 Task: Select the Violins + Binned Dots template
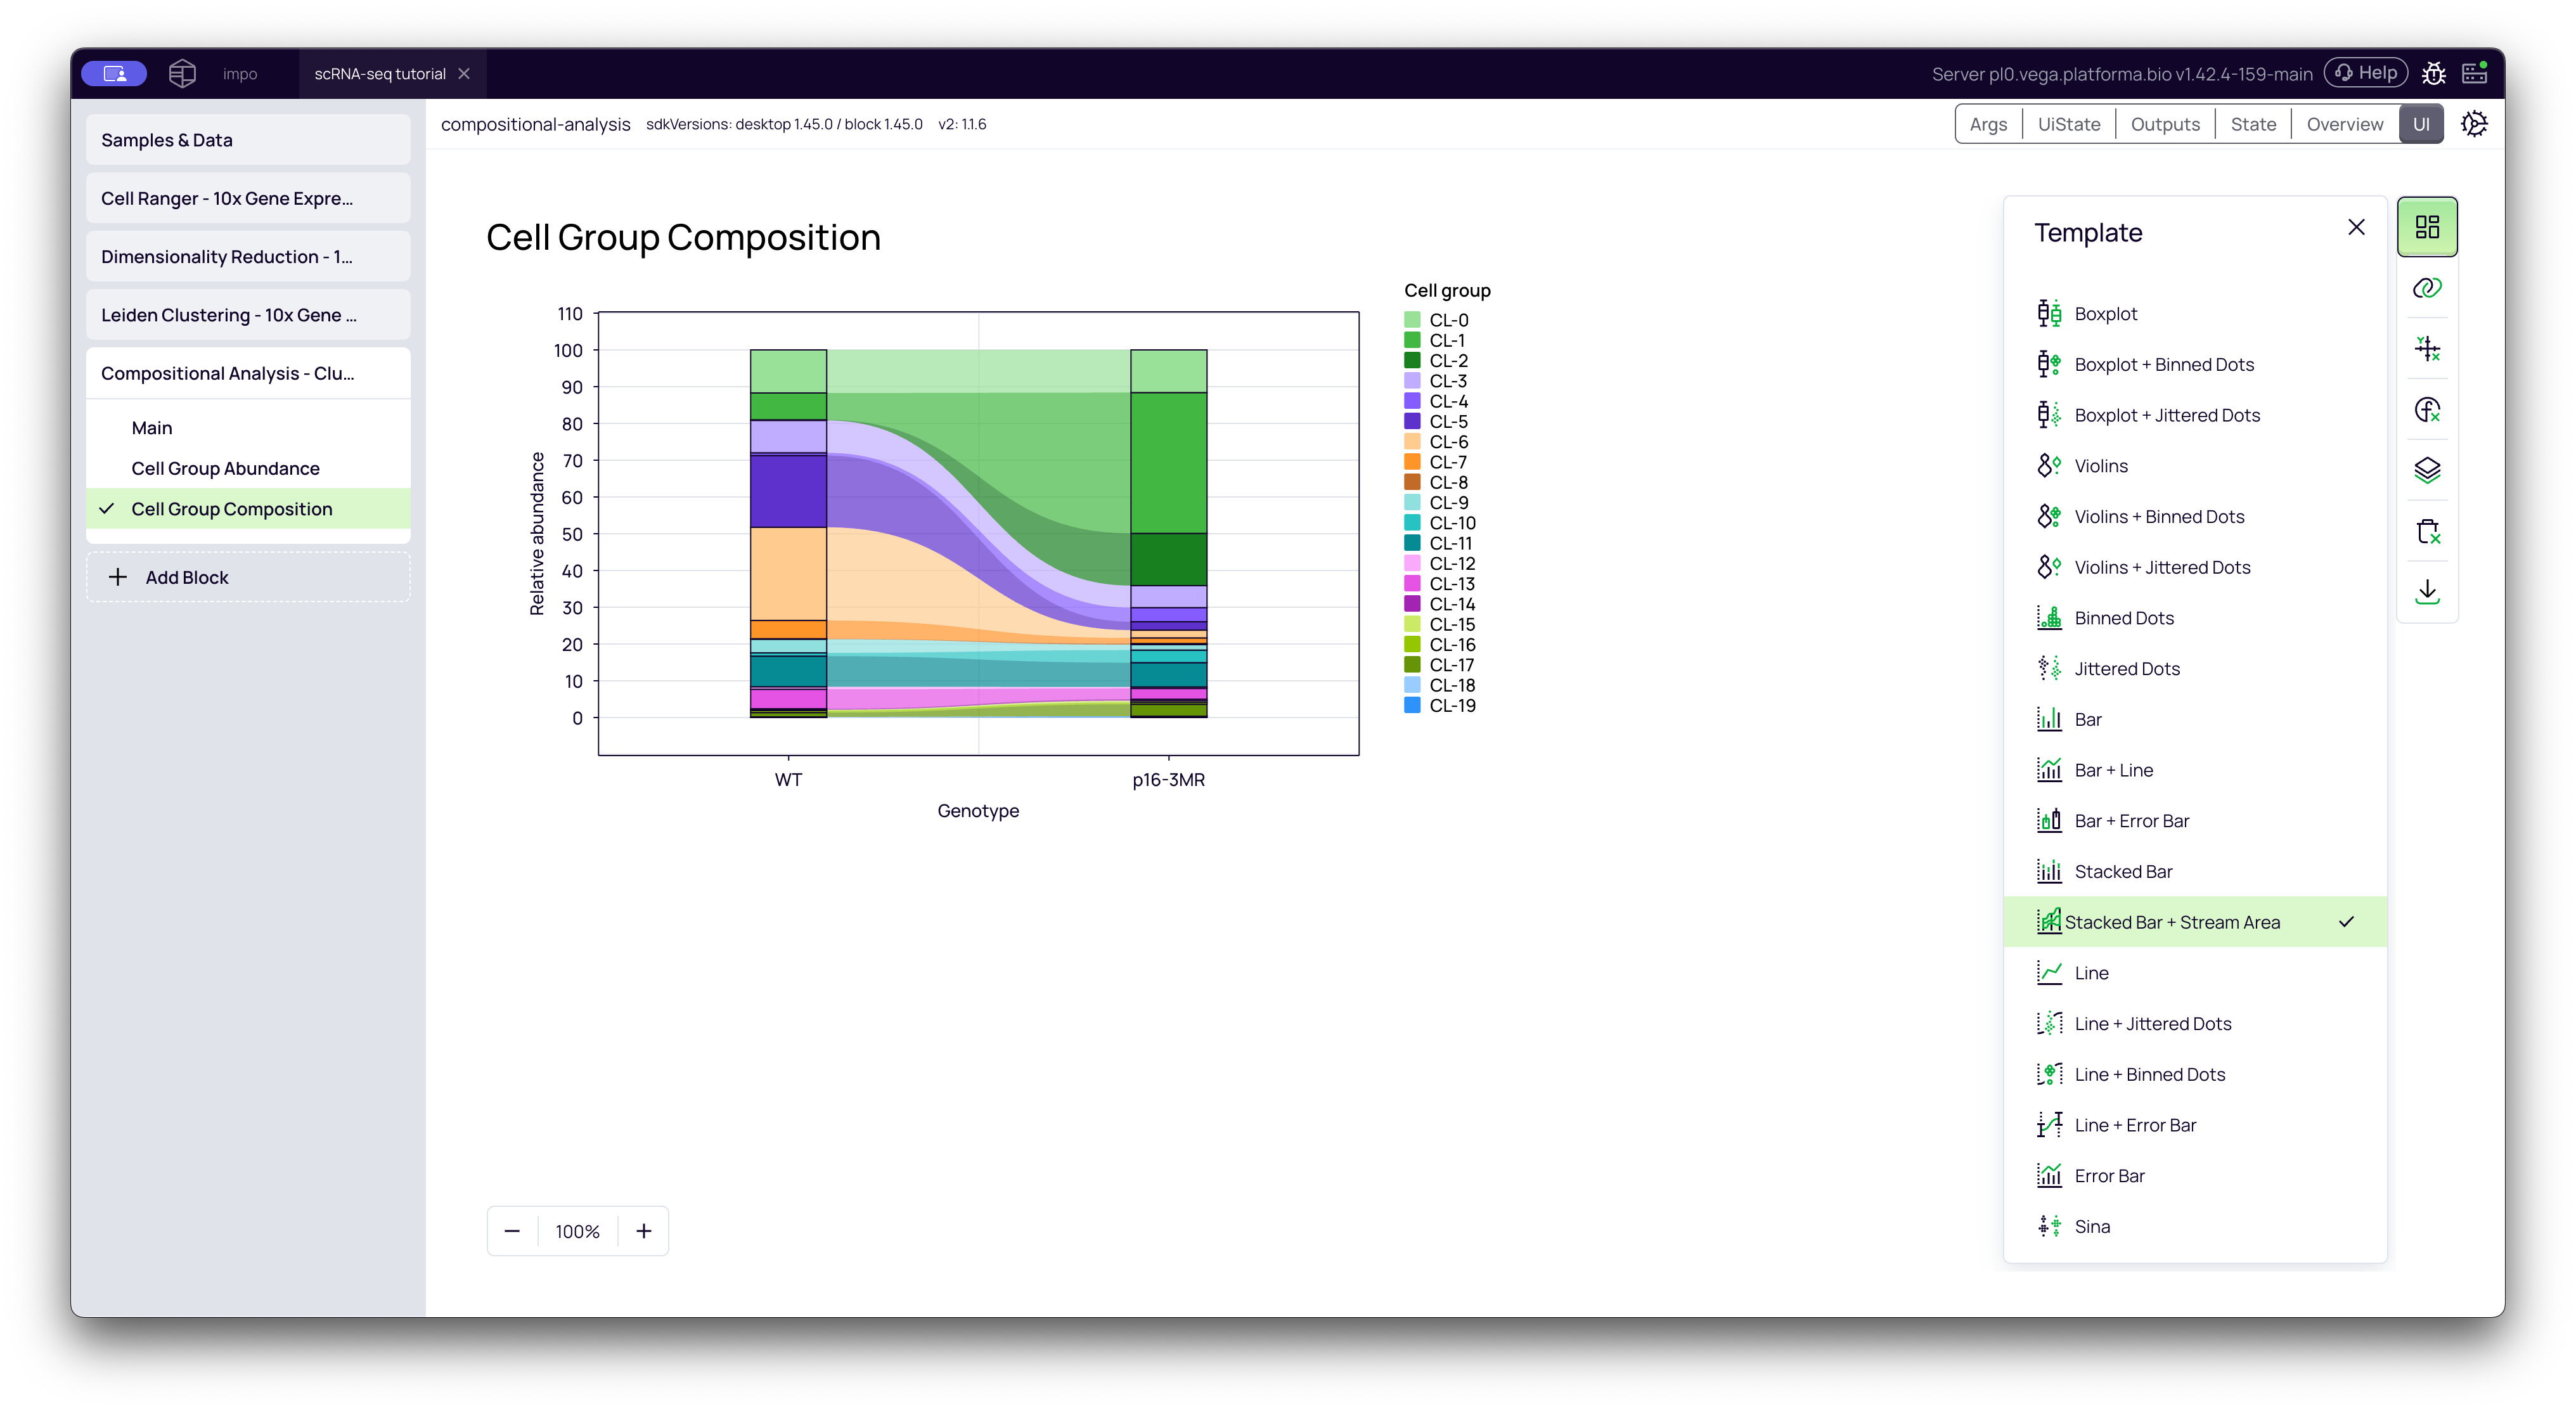tap(2159, 517)
